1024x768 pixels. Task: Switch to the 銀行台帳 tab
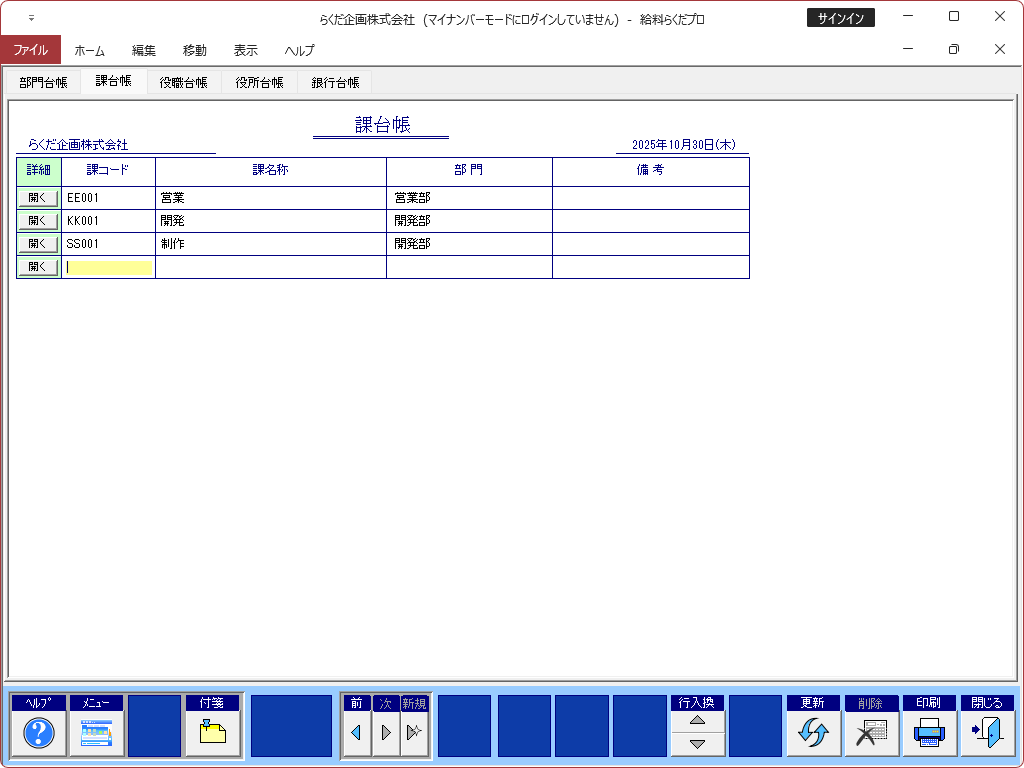(x=335, y=83)
